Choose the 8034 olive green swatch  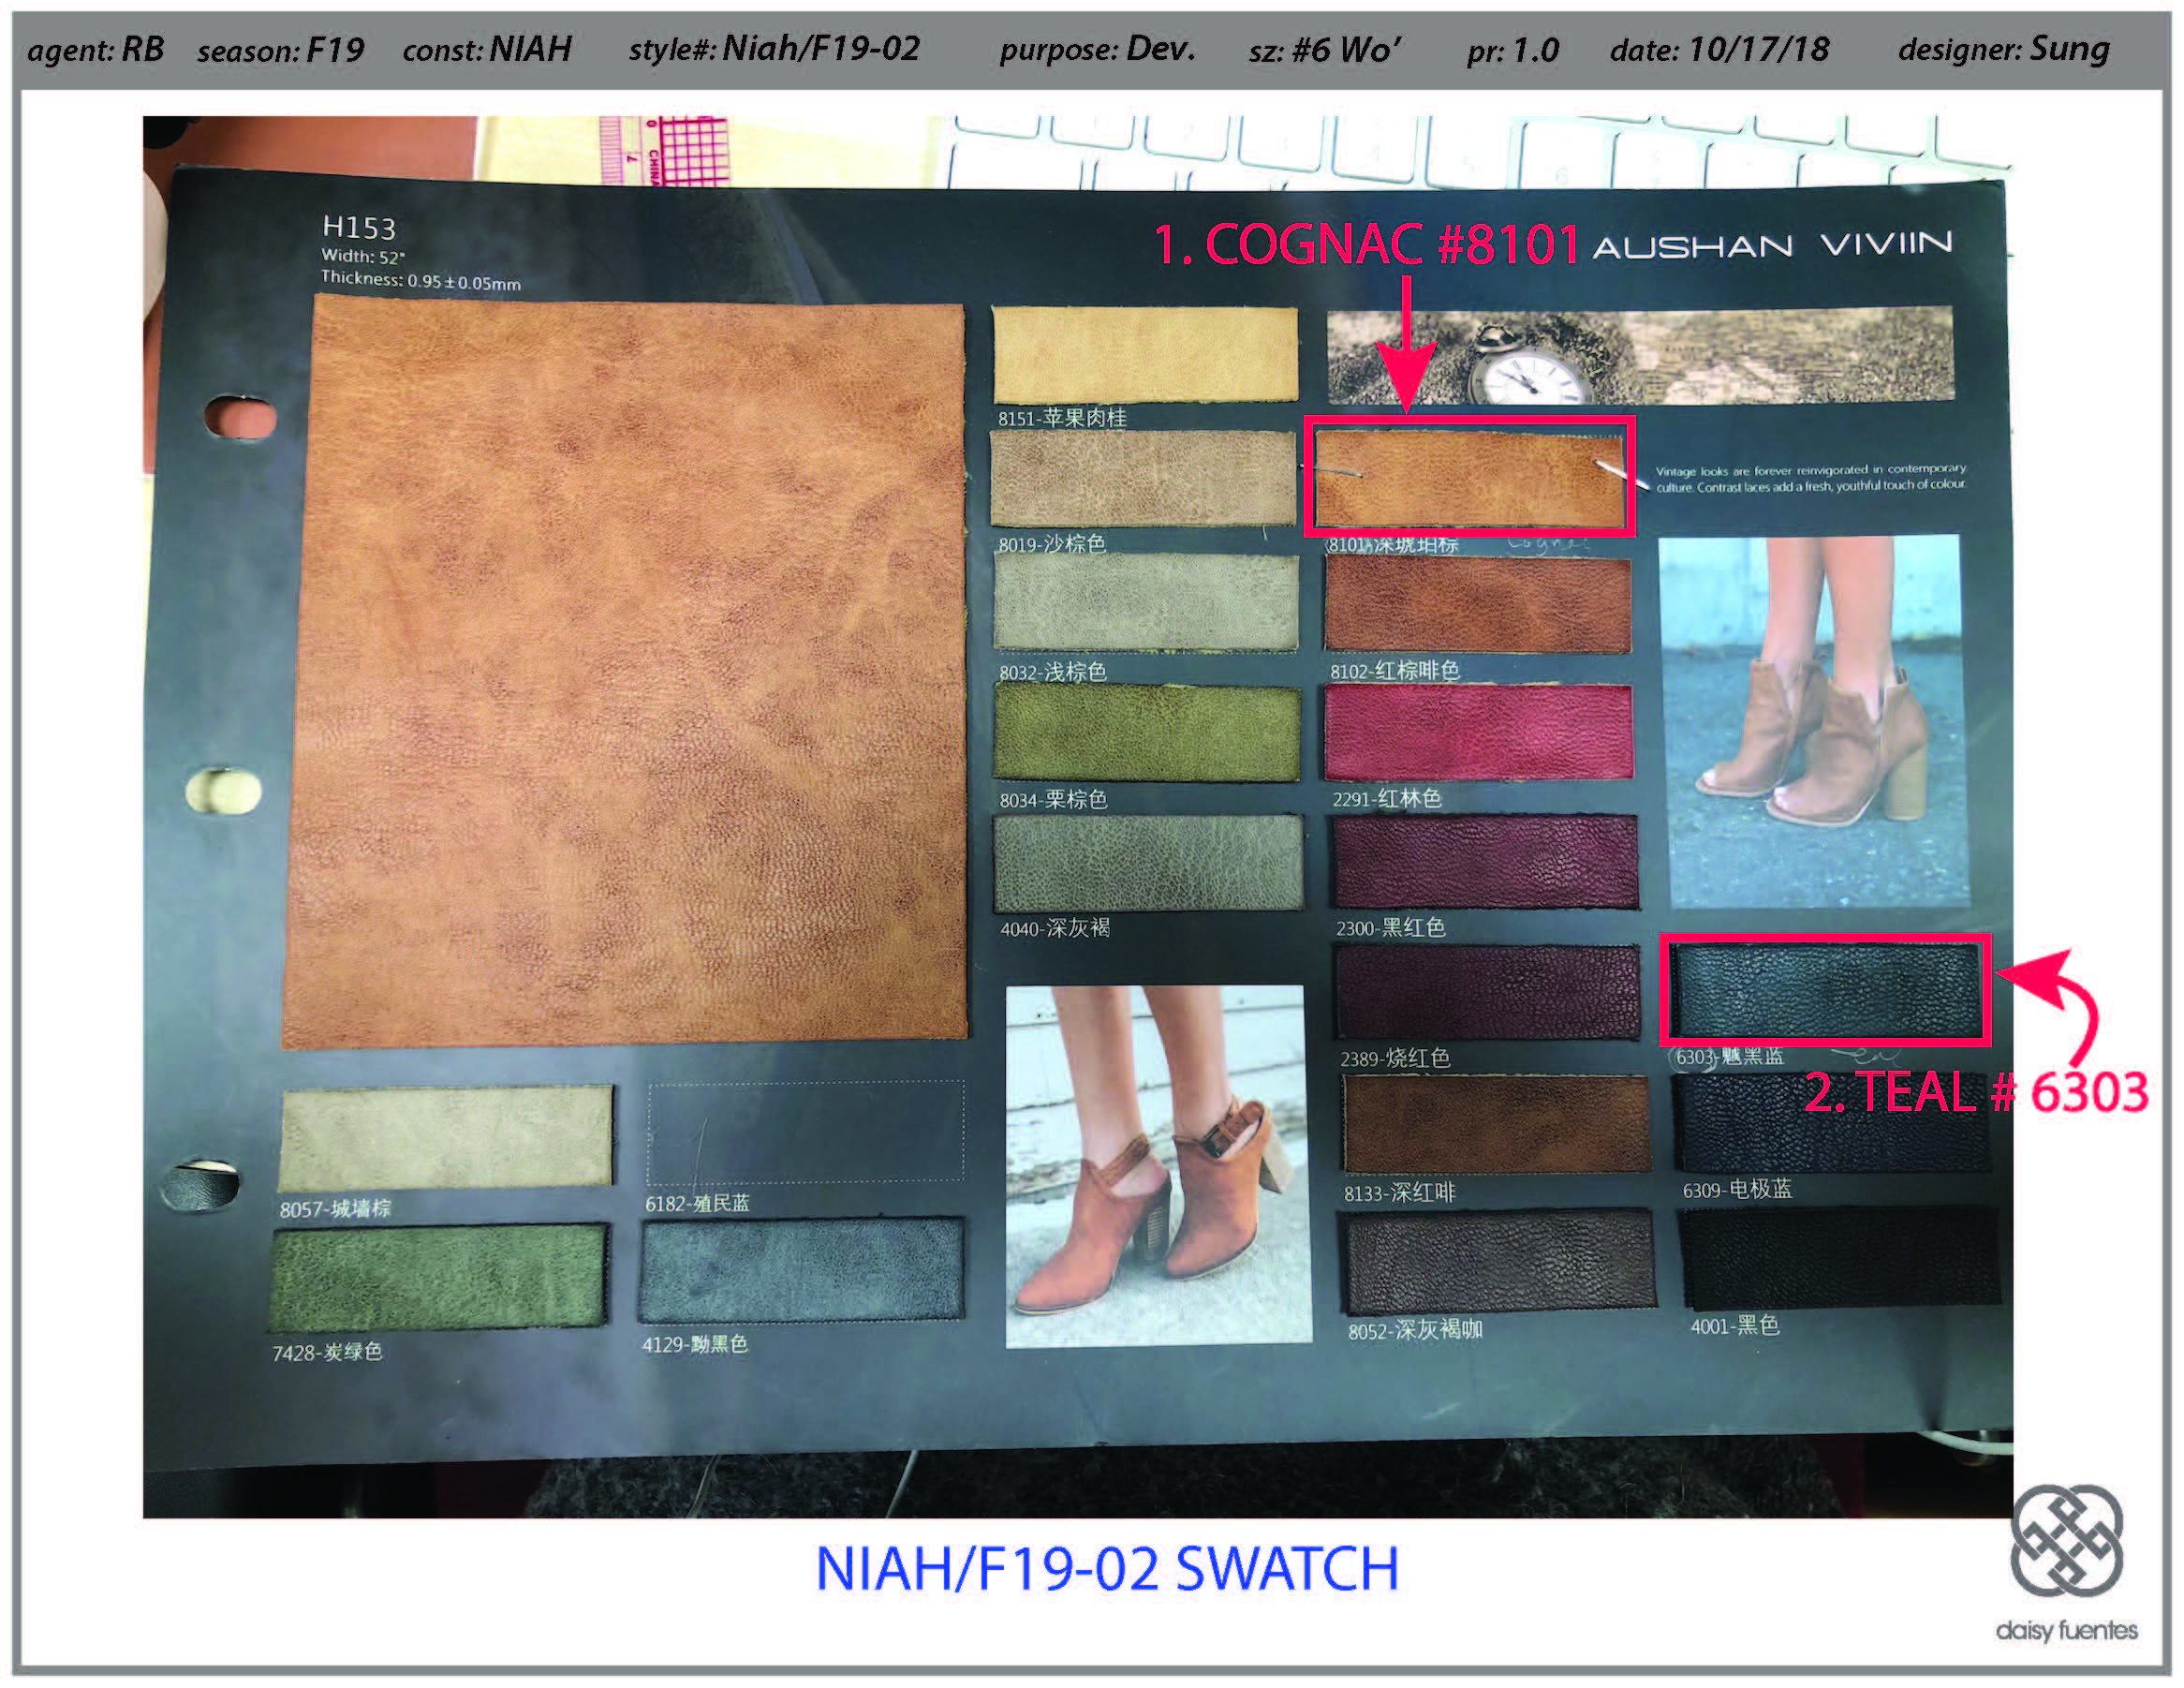point(1146,734)
